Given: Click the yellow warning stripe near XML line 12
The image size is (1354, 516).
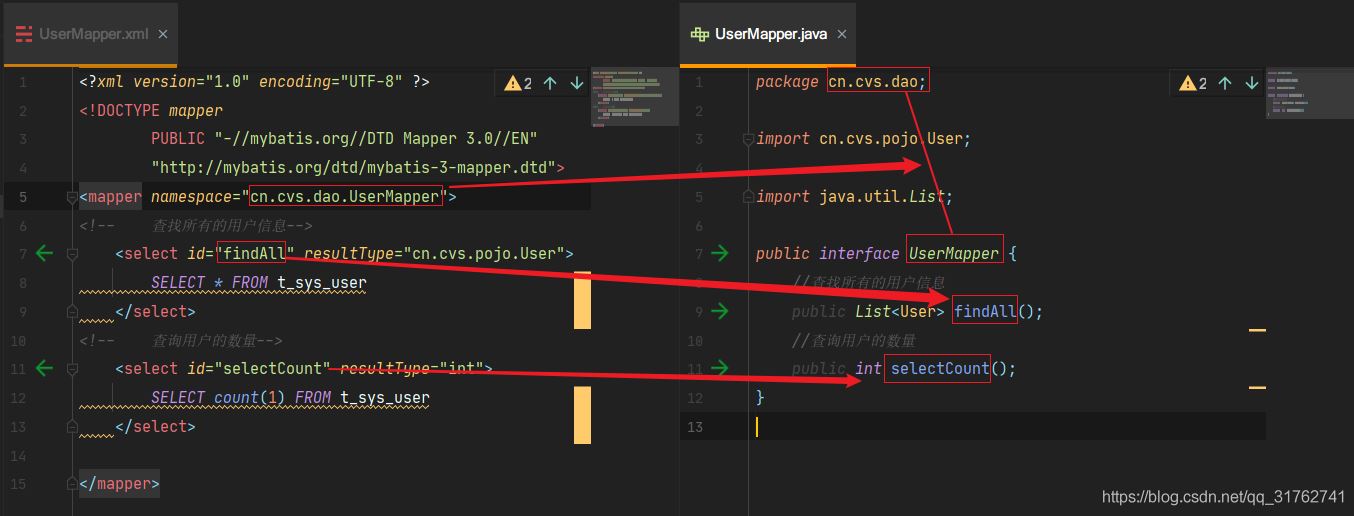Looking at the screenshot, I should [582, 414].
